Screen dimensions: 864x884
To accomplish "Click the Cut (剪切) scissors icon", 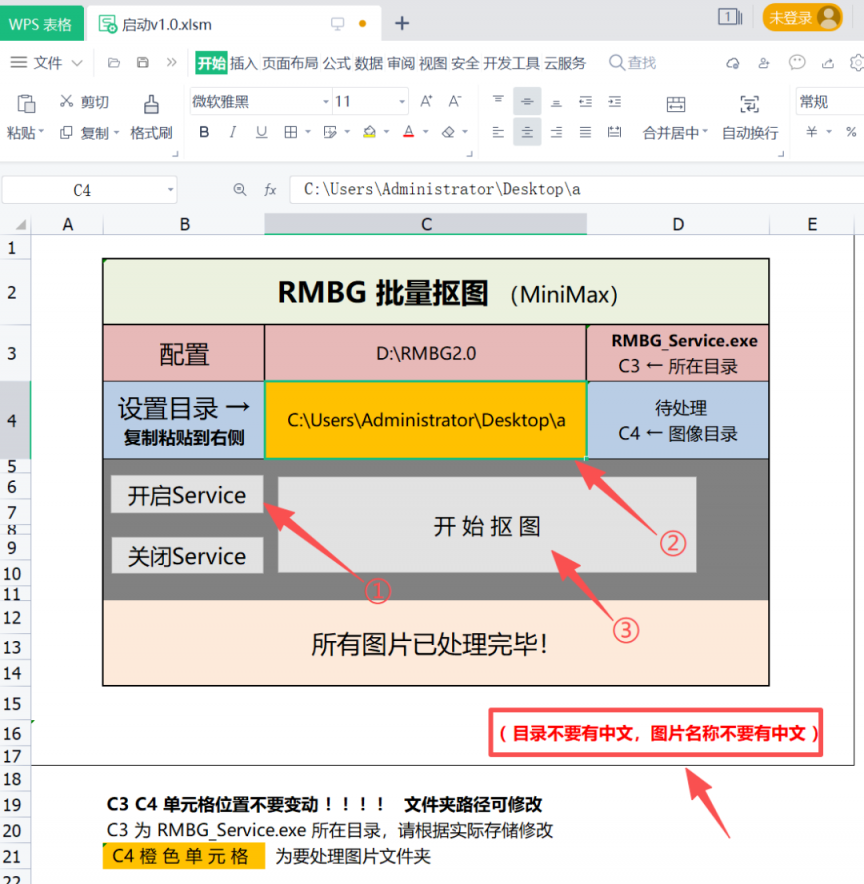I will 66,101.
